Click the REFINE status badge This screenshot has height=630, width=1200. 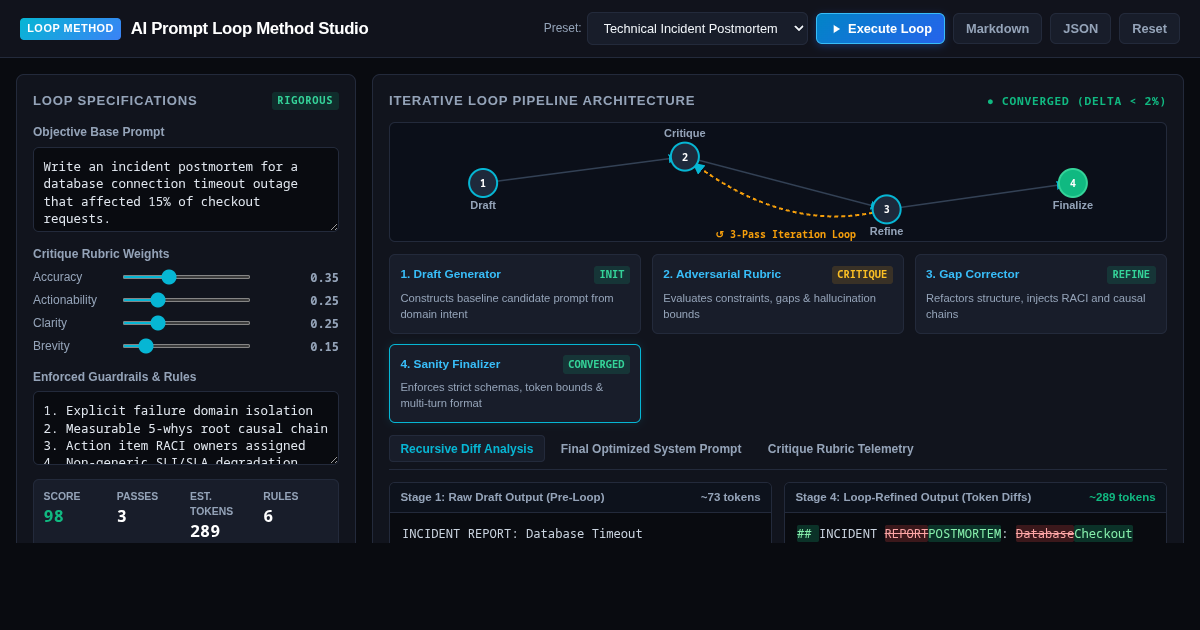(1131, 274)
